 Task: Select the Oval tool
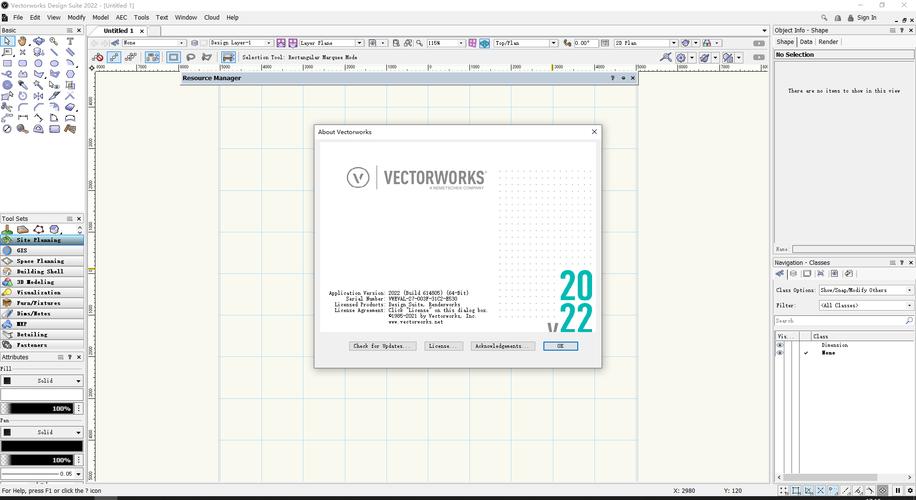[x=54, y=63]
